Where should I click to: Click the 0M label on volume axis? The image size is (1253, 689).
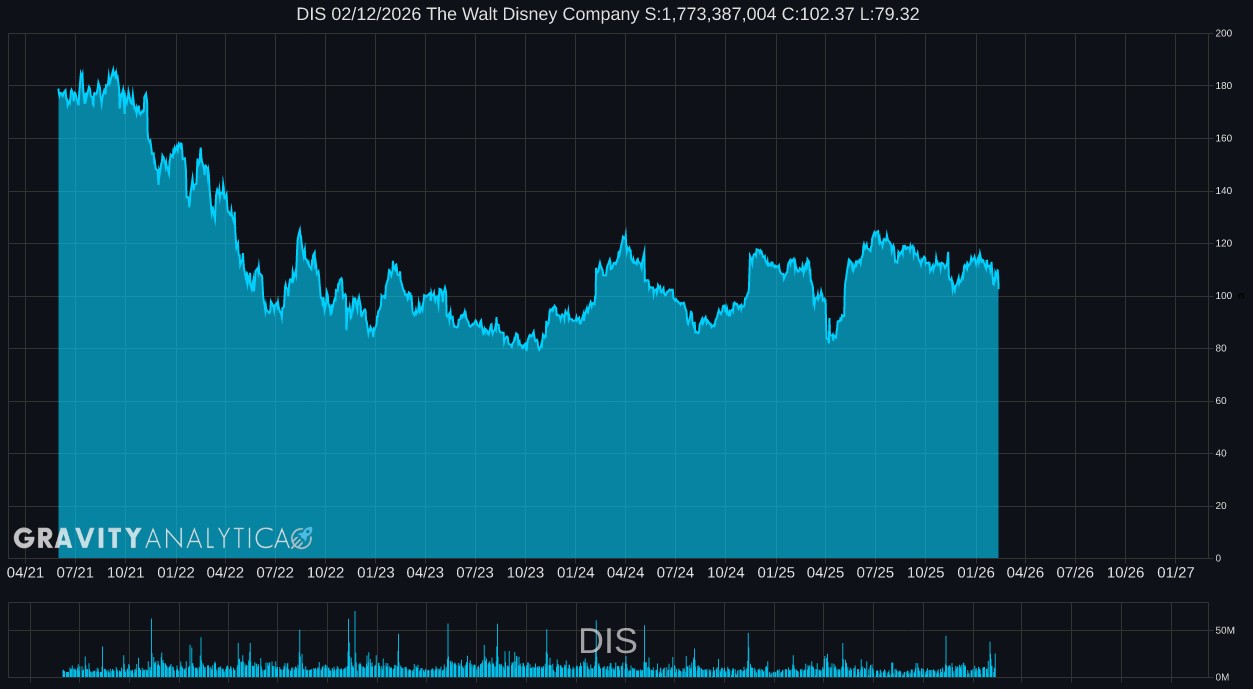1221,677
